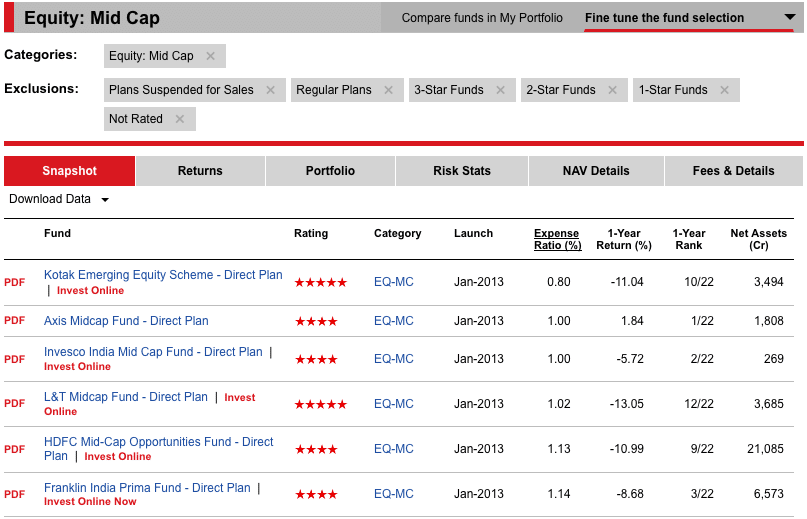807x519 pixels.
Task: Click Compare funds in My Portfolio
Action: [482, 18]
